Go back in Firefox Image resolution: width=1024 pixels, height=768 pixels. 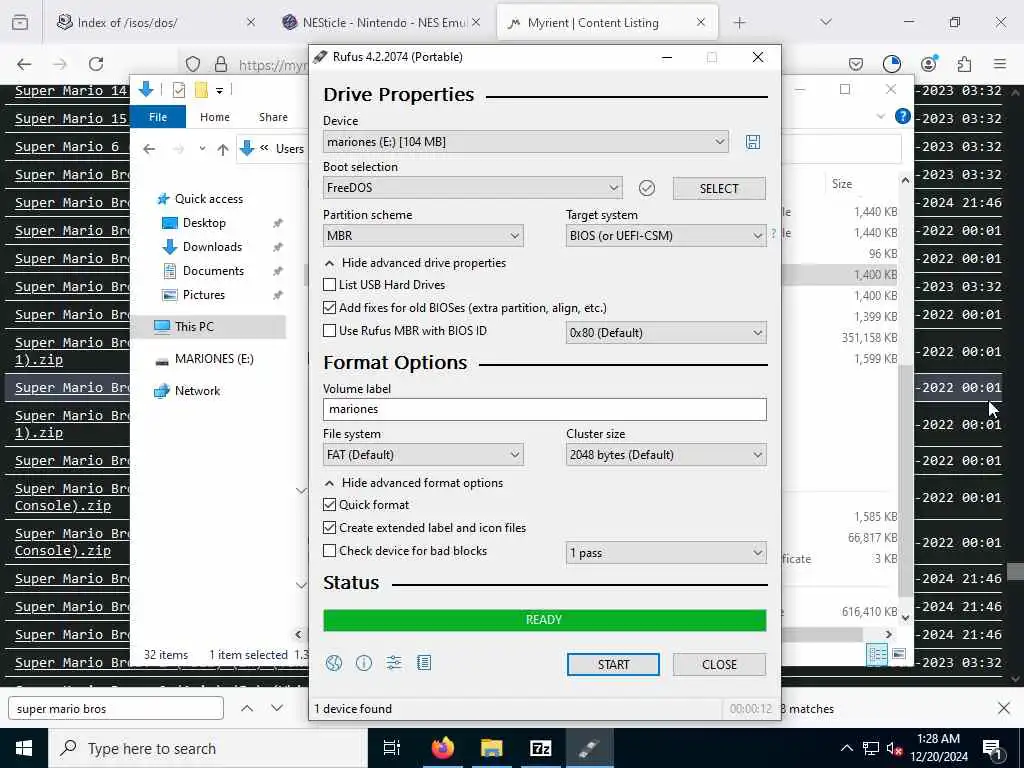(x=24, y=64)
